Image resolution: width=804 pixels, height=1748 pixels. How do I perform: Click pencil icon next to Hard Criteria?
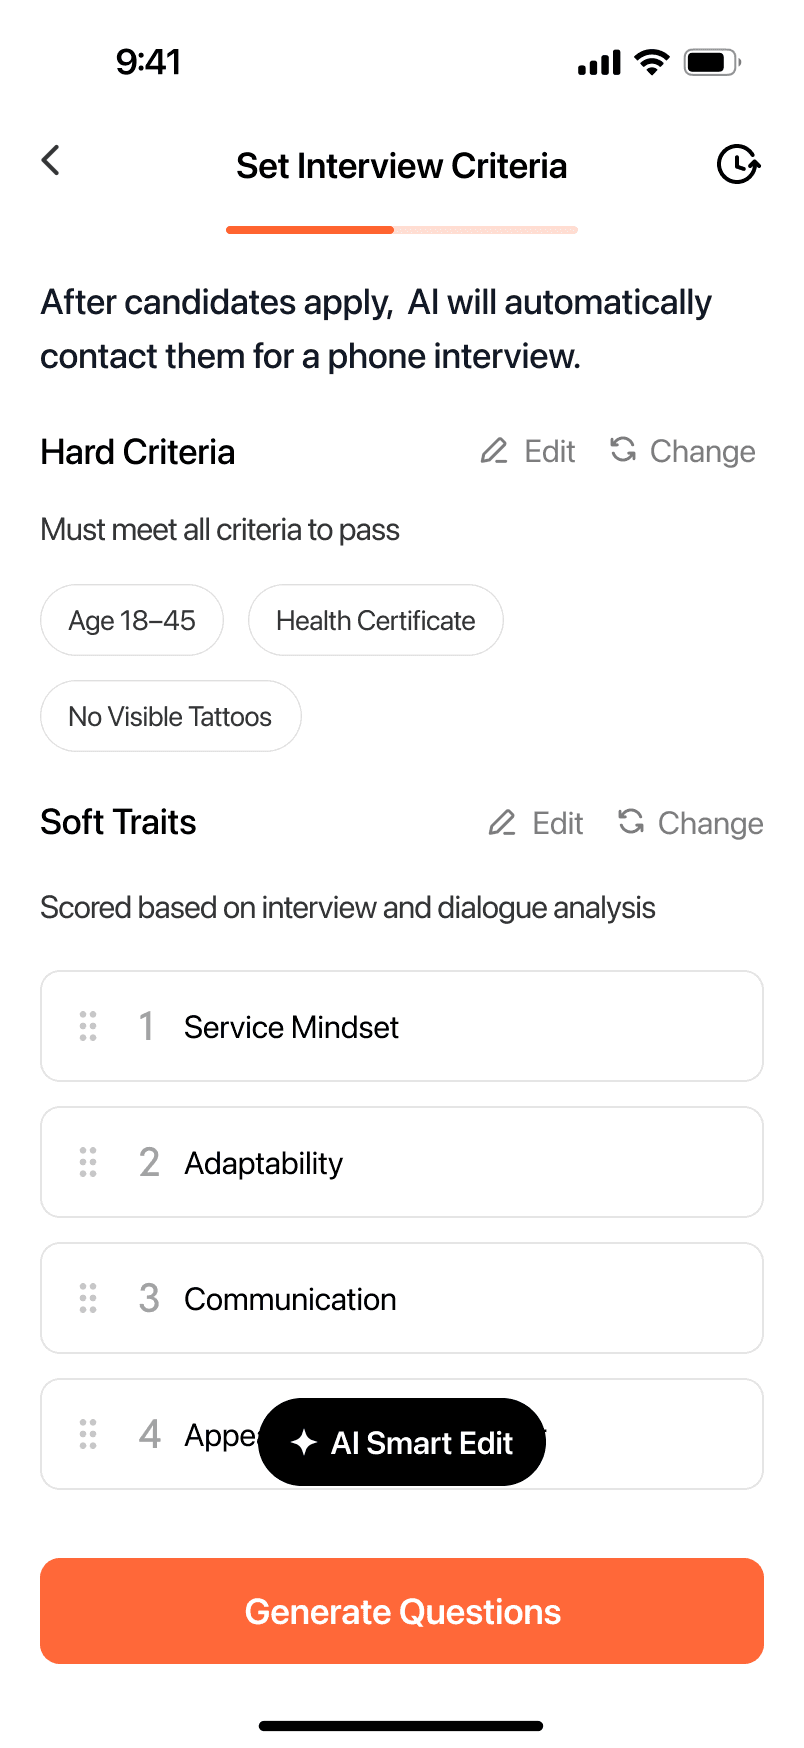click(494, 451)
